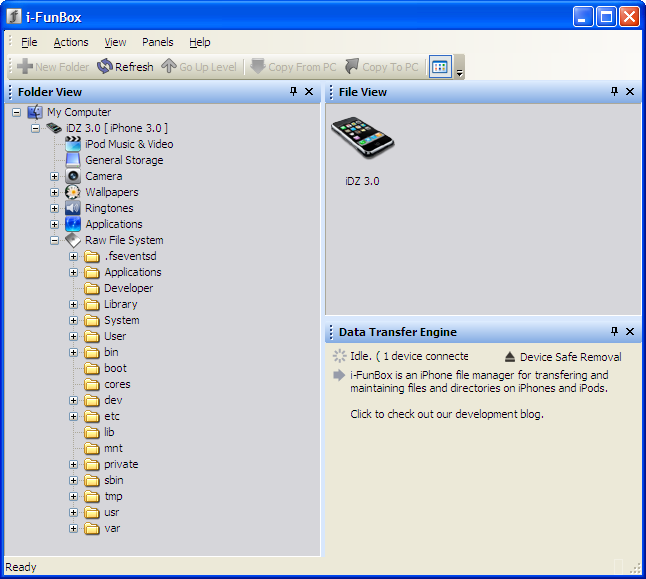Expand the Camera tree node
The height and width of the screenshot is (579, 646).
(x=54, y=176)
